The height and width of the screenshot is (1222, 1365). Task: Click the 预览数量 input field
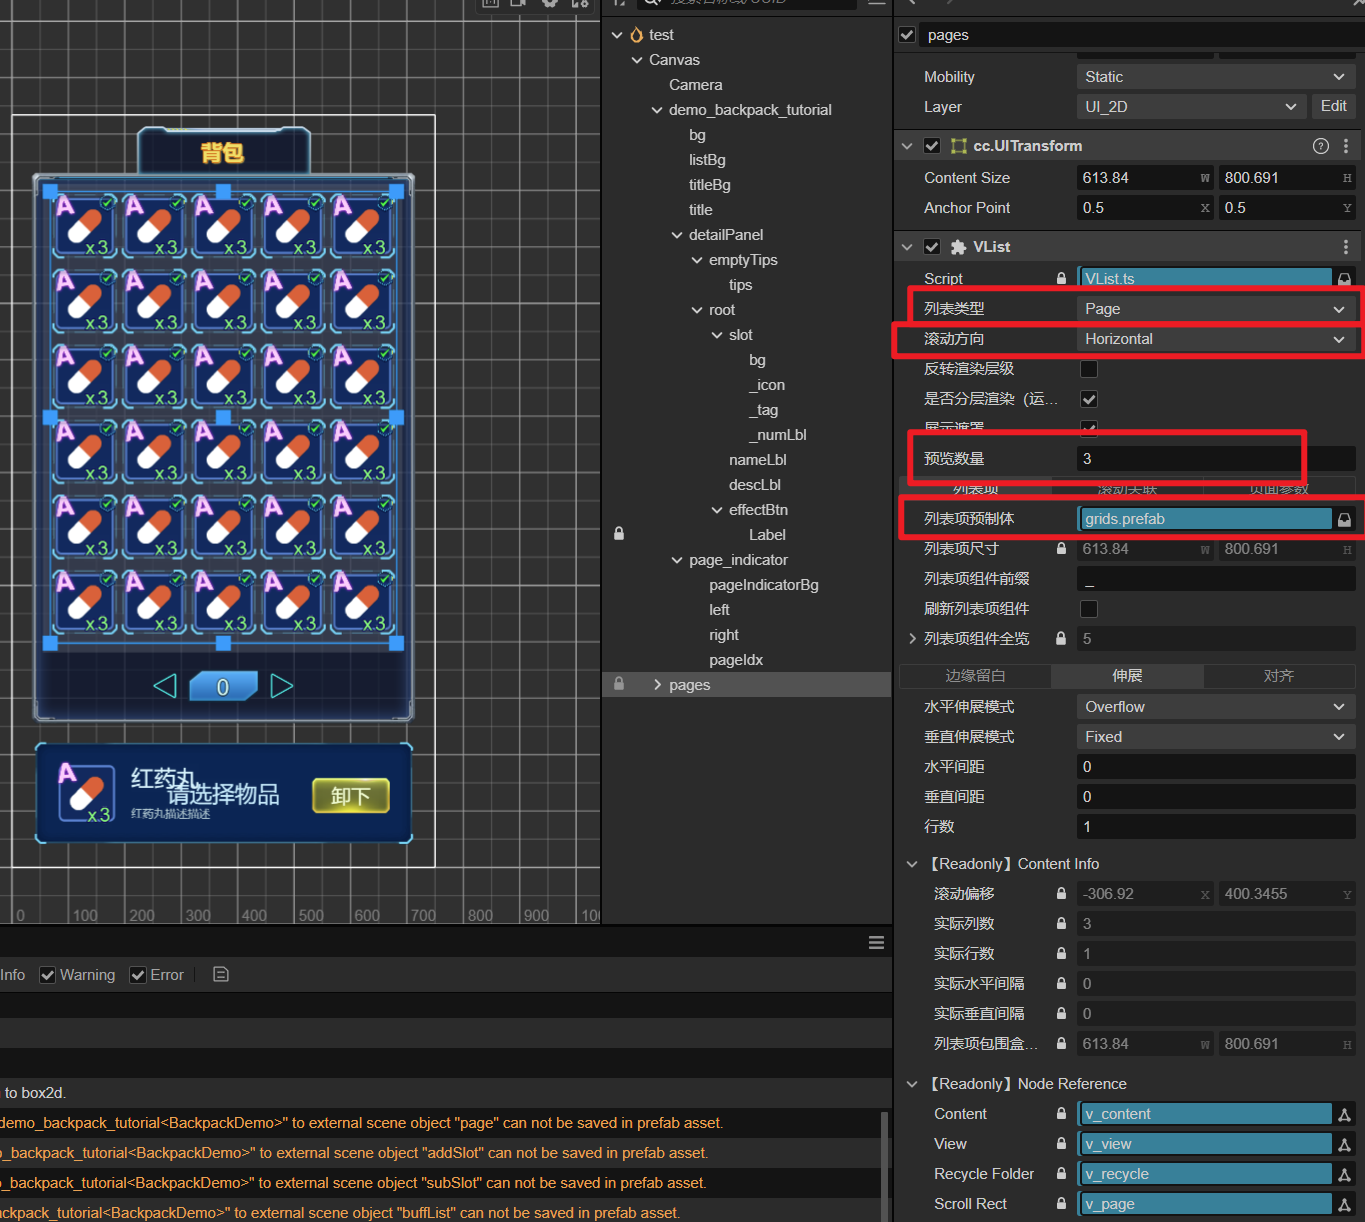(1216, 459)
